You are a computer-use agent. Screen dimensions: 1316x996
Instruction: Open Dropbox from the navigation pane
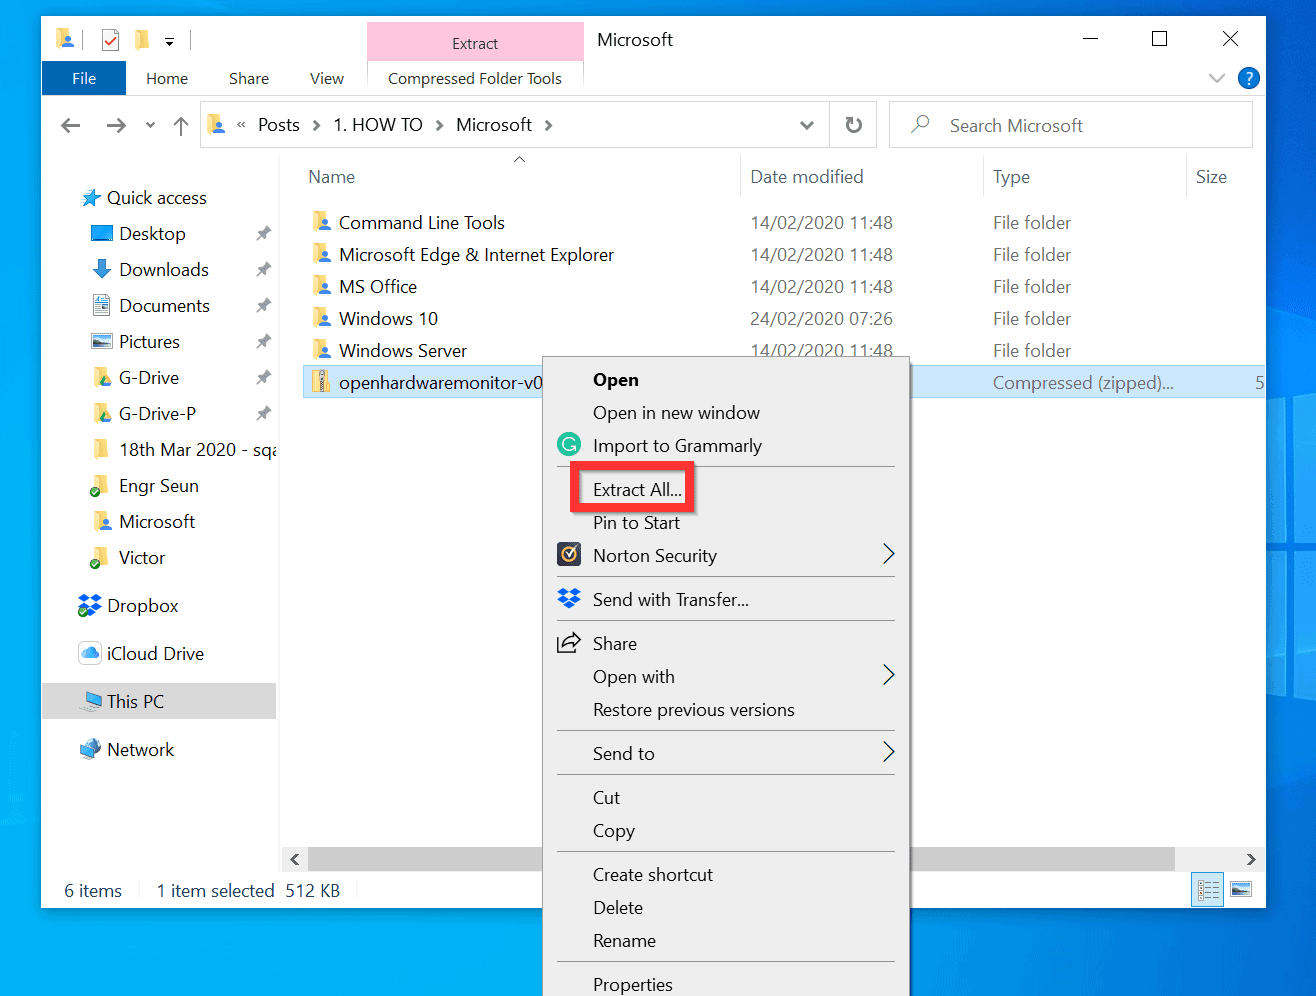pyautogui.click(x=140, y=605)
